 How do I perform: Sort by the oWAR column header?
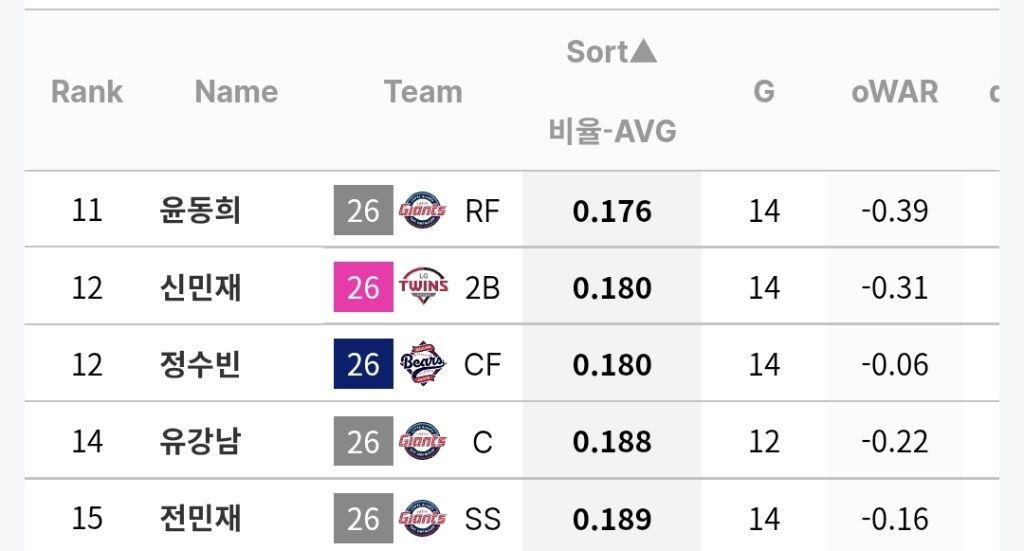[x=895, y=91]
